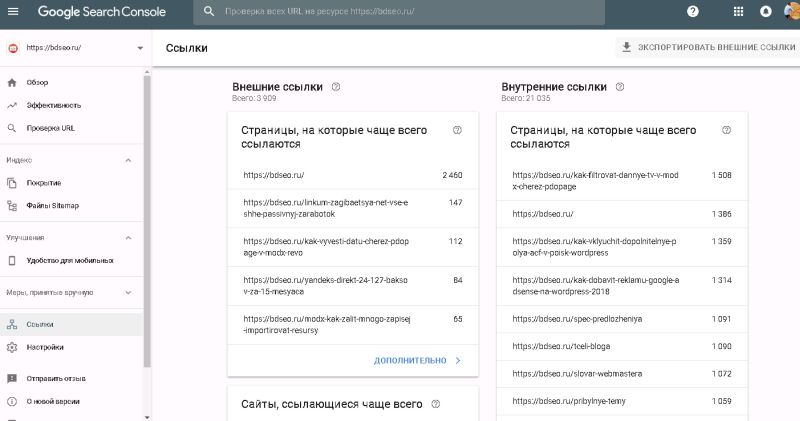Export external links with ЭКСПОРТИРОВАТЬ ВНЕШНИЕ ССЫЛКИ
Viewport: 800px width, 421px height.
tap(708, 47)
